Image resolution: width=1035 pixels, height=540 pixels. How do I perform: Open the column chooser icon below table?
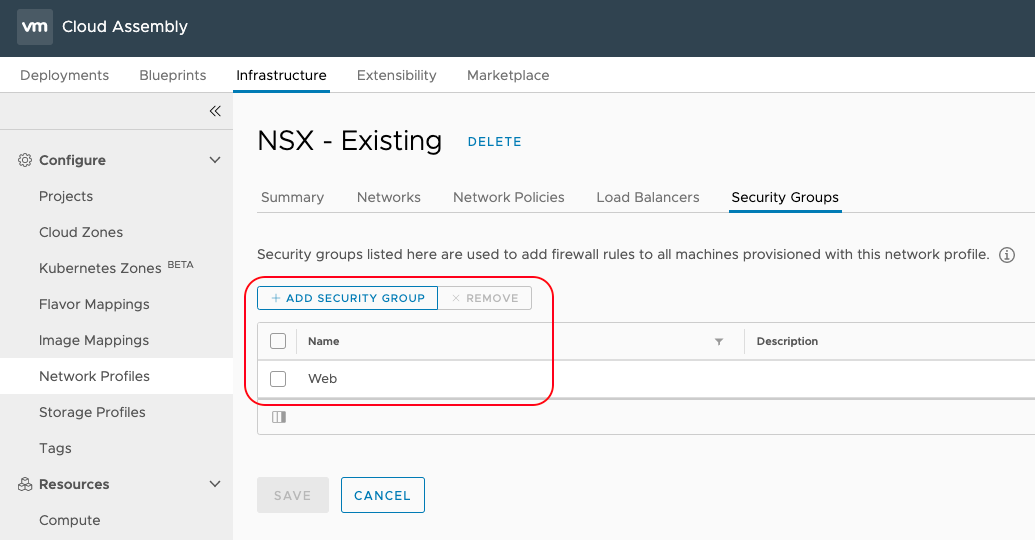pyautogui.click(x=279, y=417)
